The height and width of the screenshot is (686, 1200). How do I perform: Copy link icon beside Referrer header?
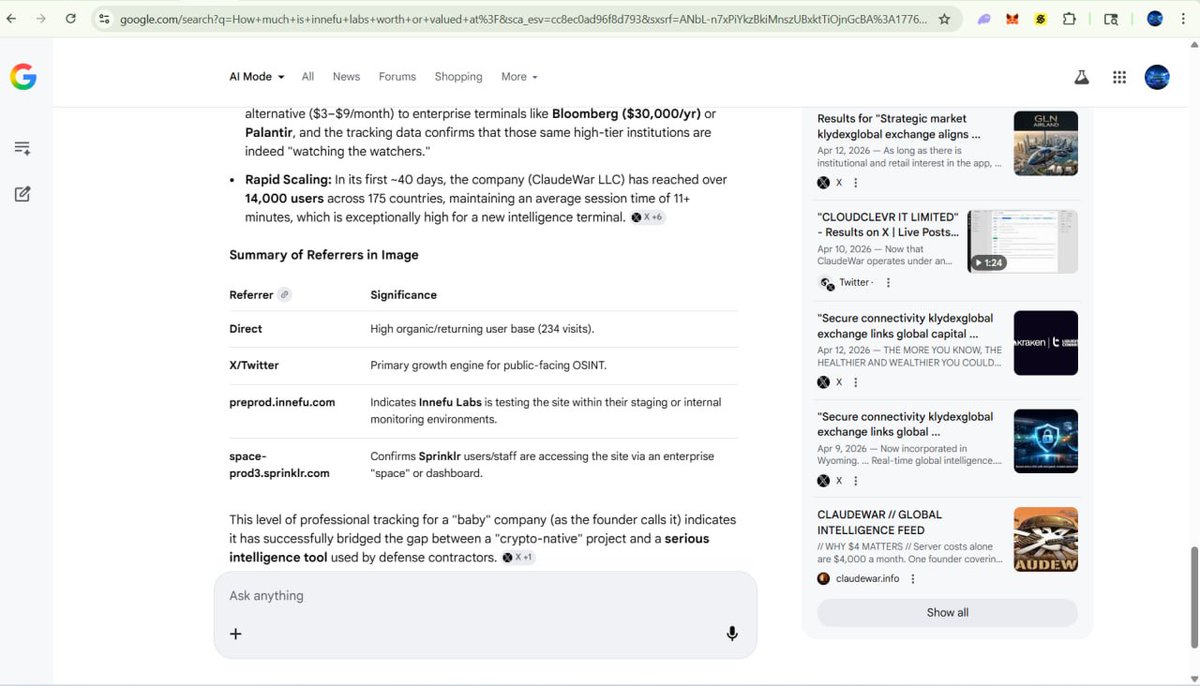pos(284,295)
